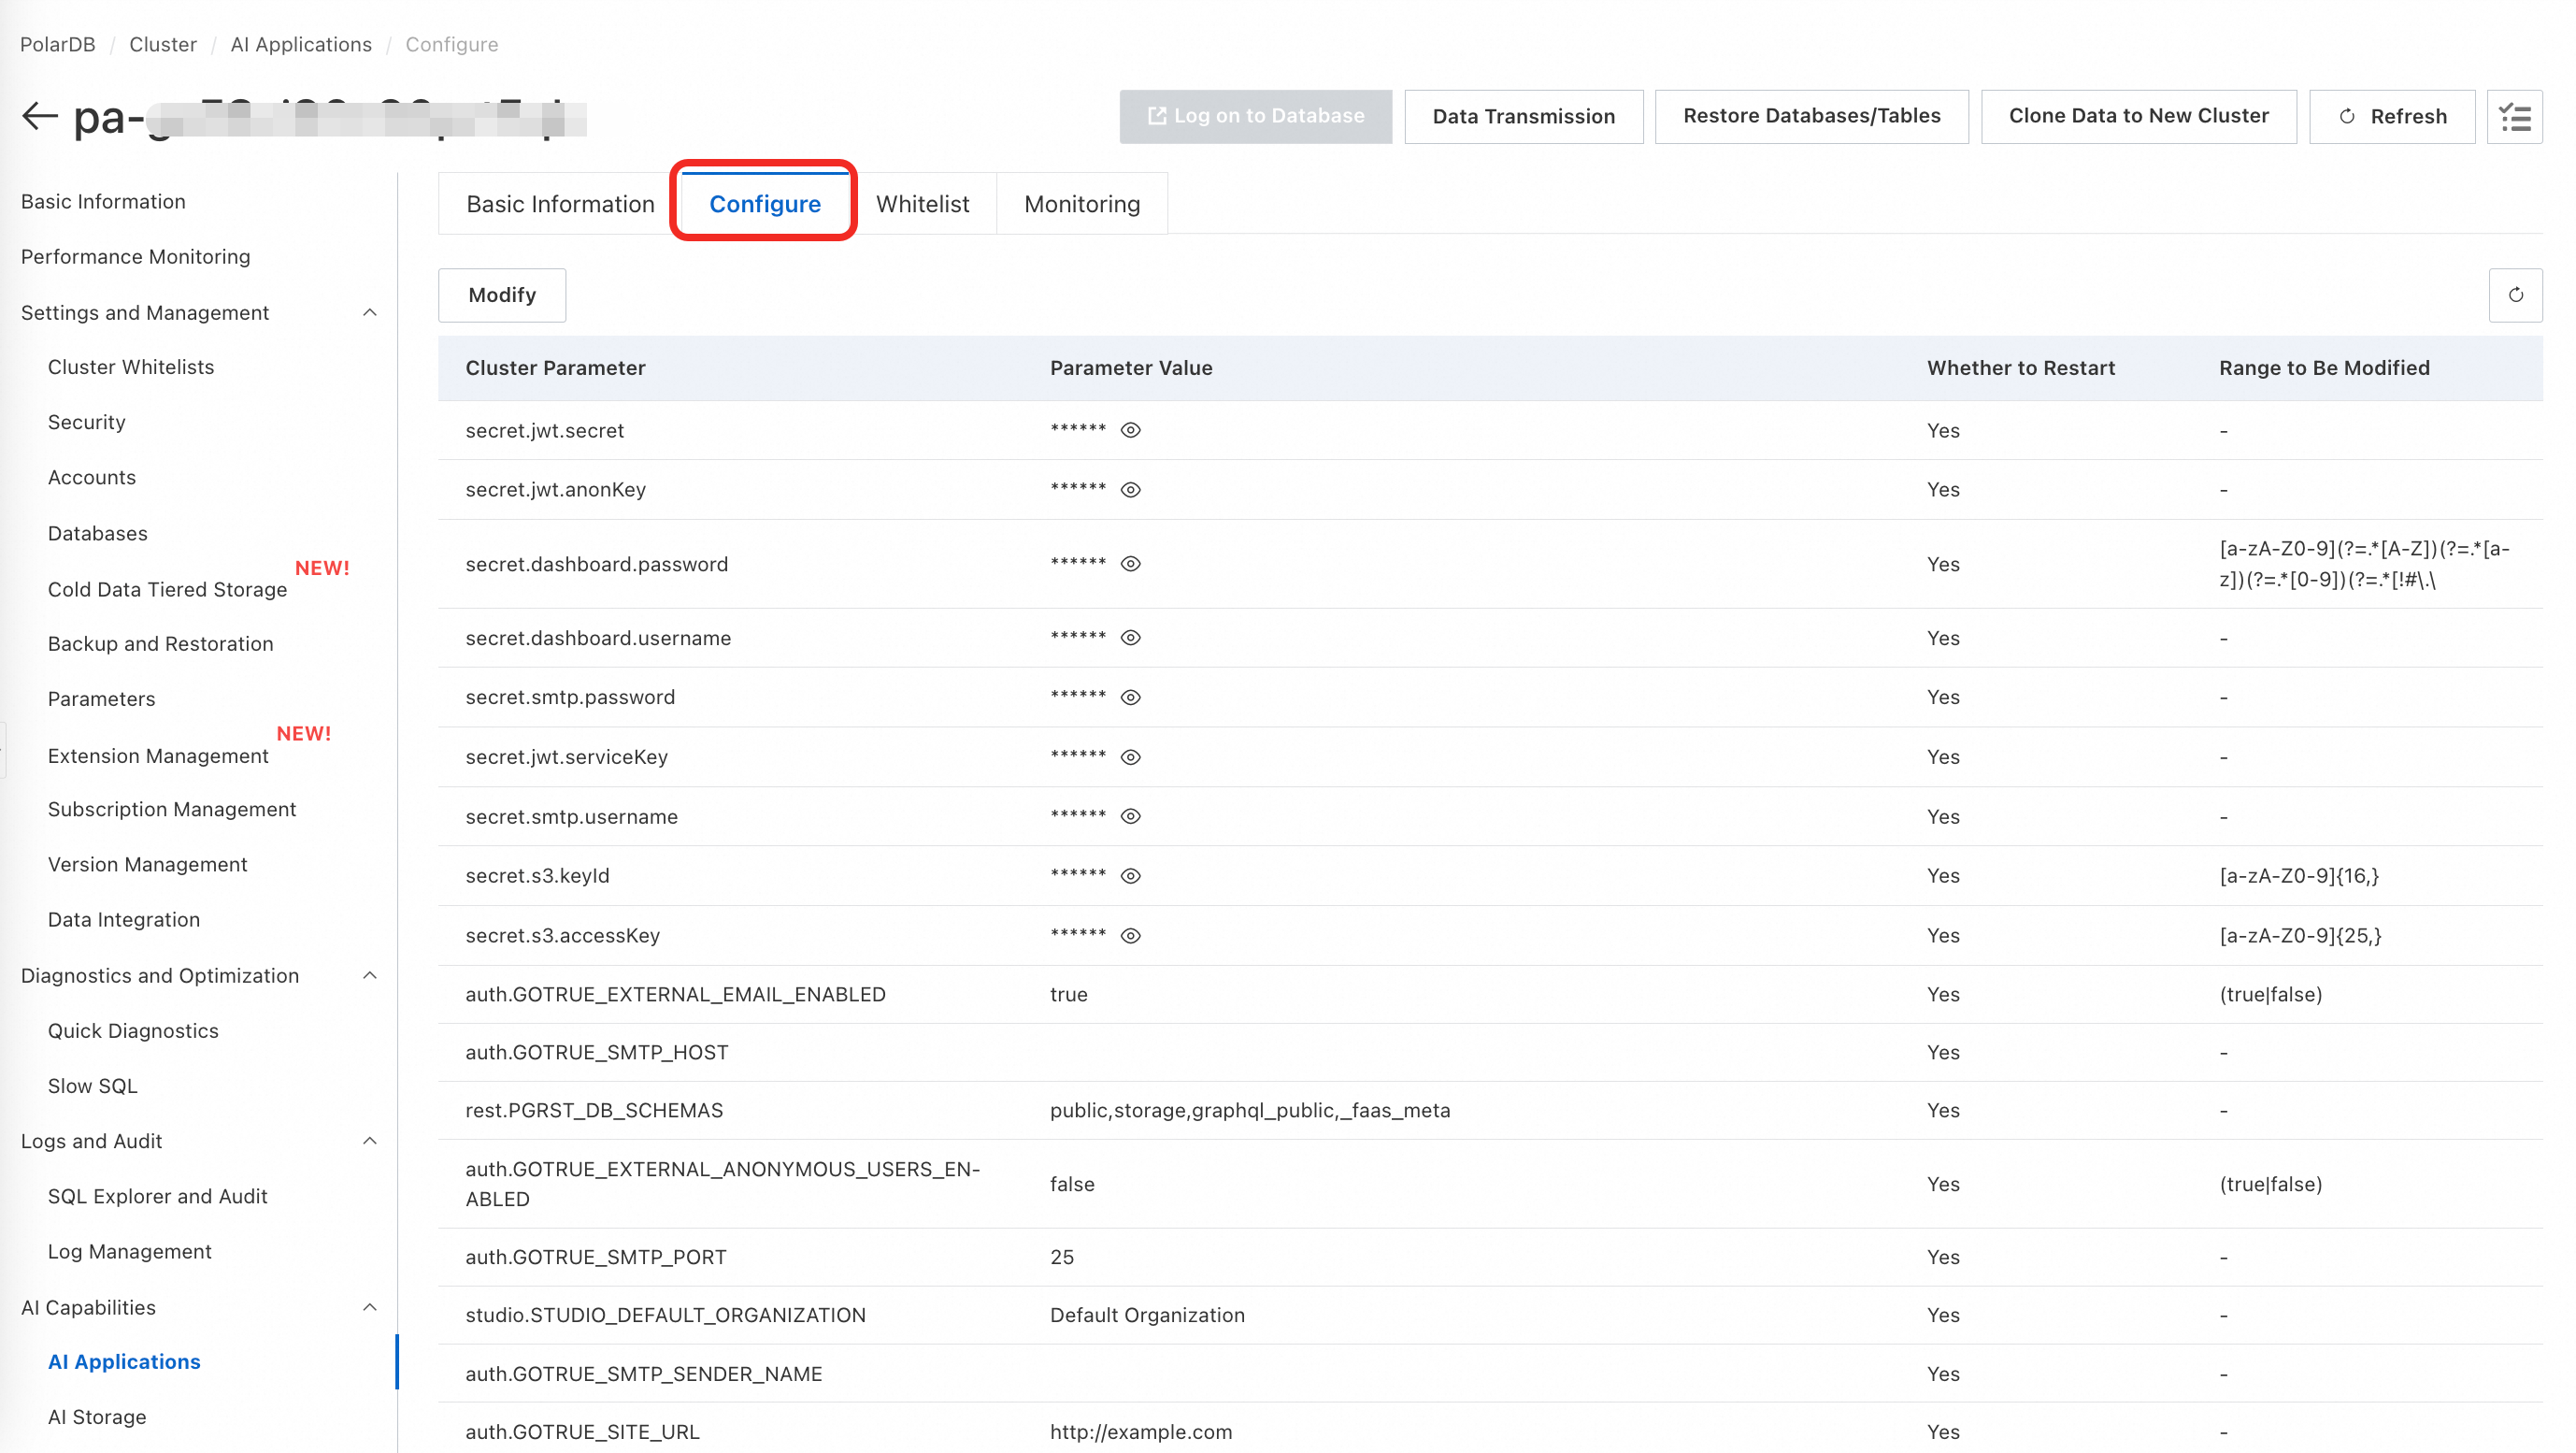Image resolution: width=2576 pixels, height=1453 pixels.
Task: Collapse the Logs and Audit section
Action: coord(369,1141)
